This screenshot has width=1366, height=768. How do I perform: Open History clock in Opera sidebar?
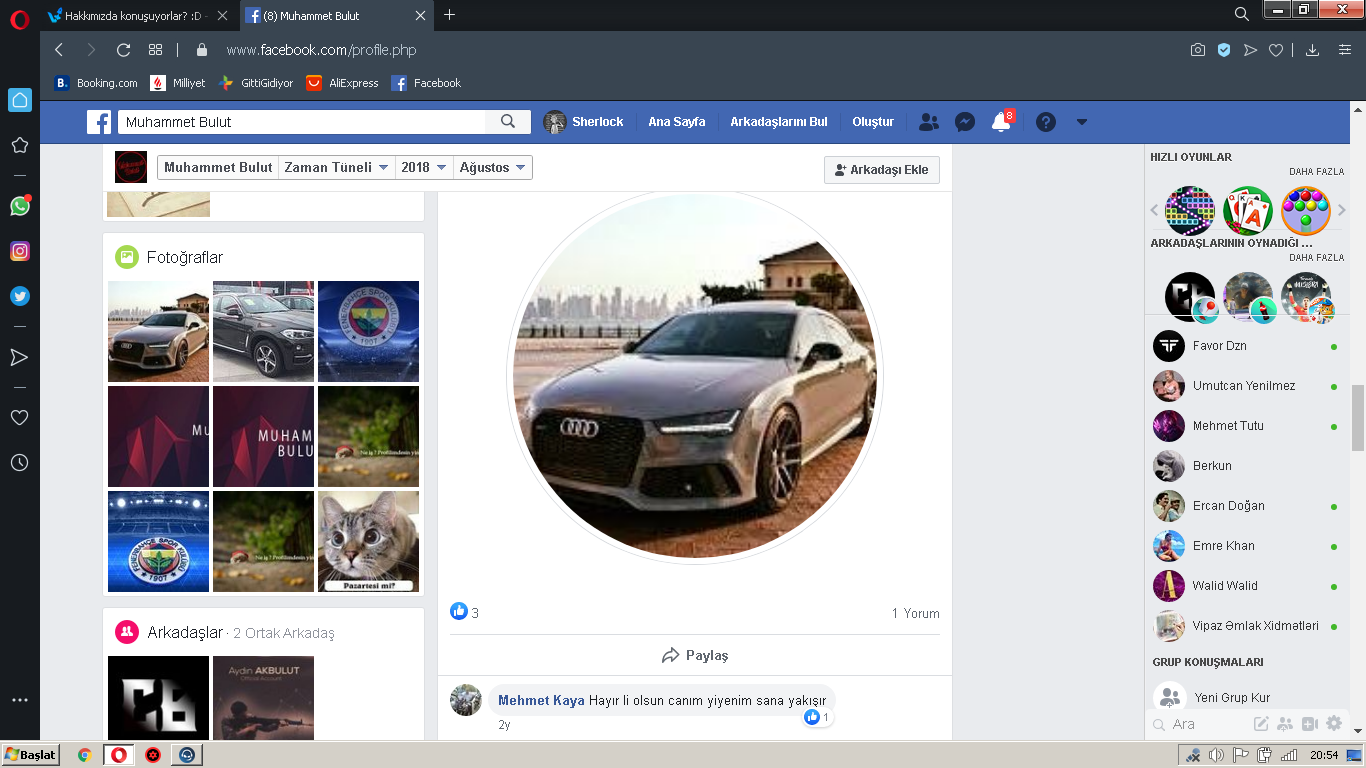20,462
